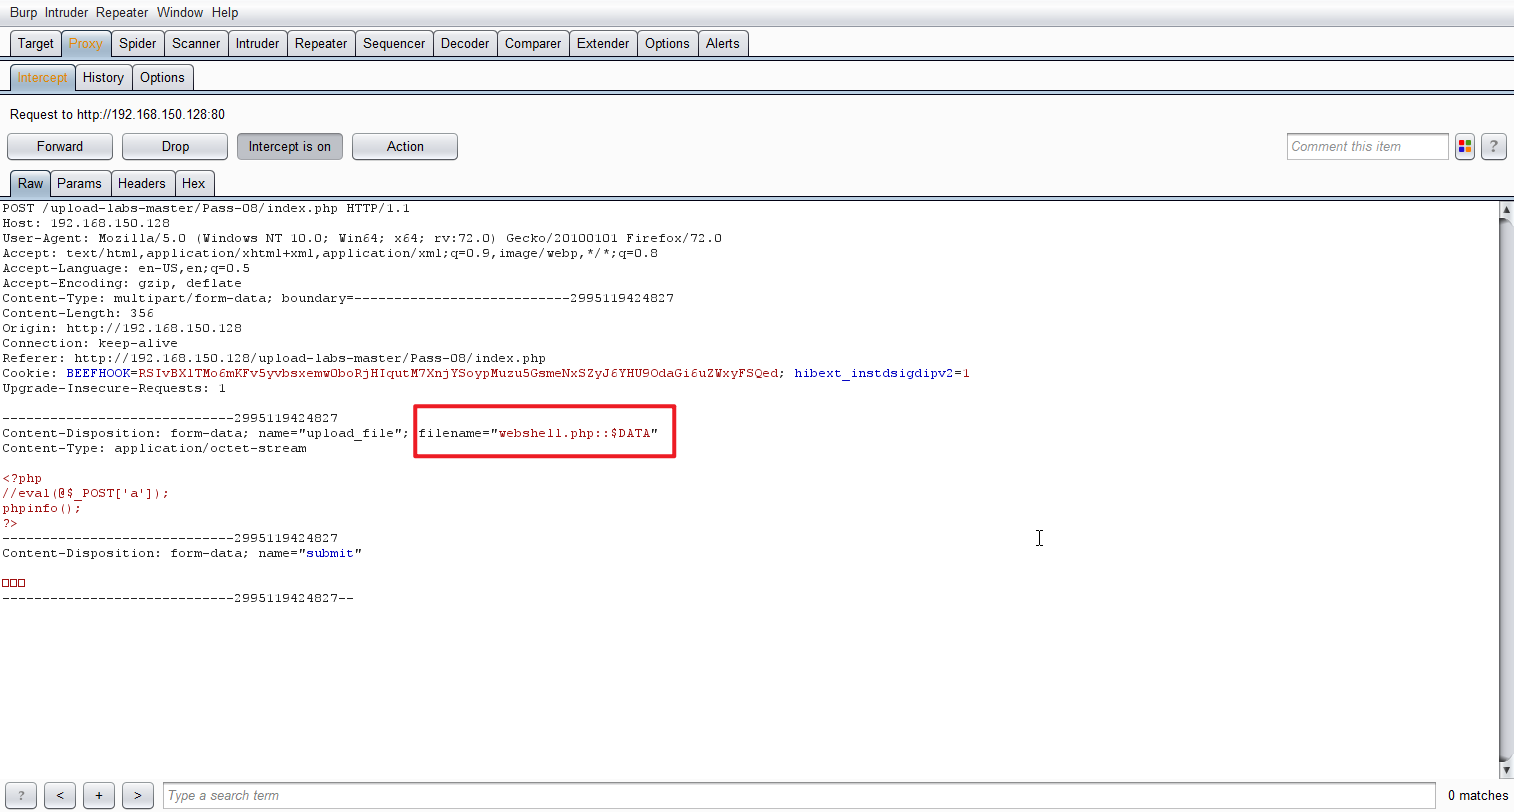This screenshot has width=1514, height=812.
Task: Click the Accept-Language header line
Action: (126, 268)
